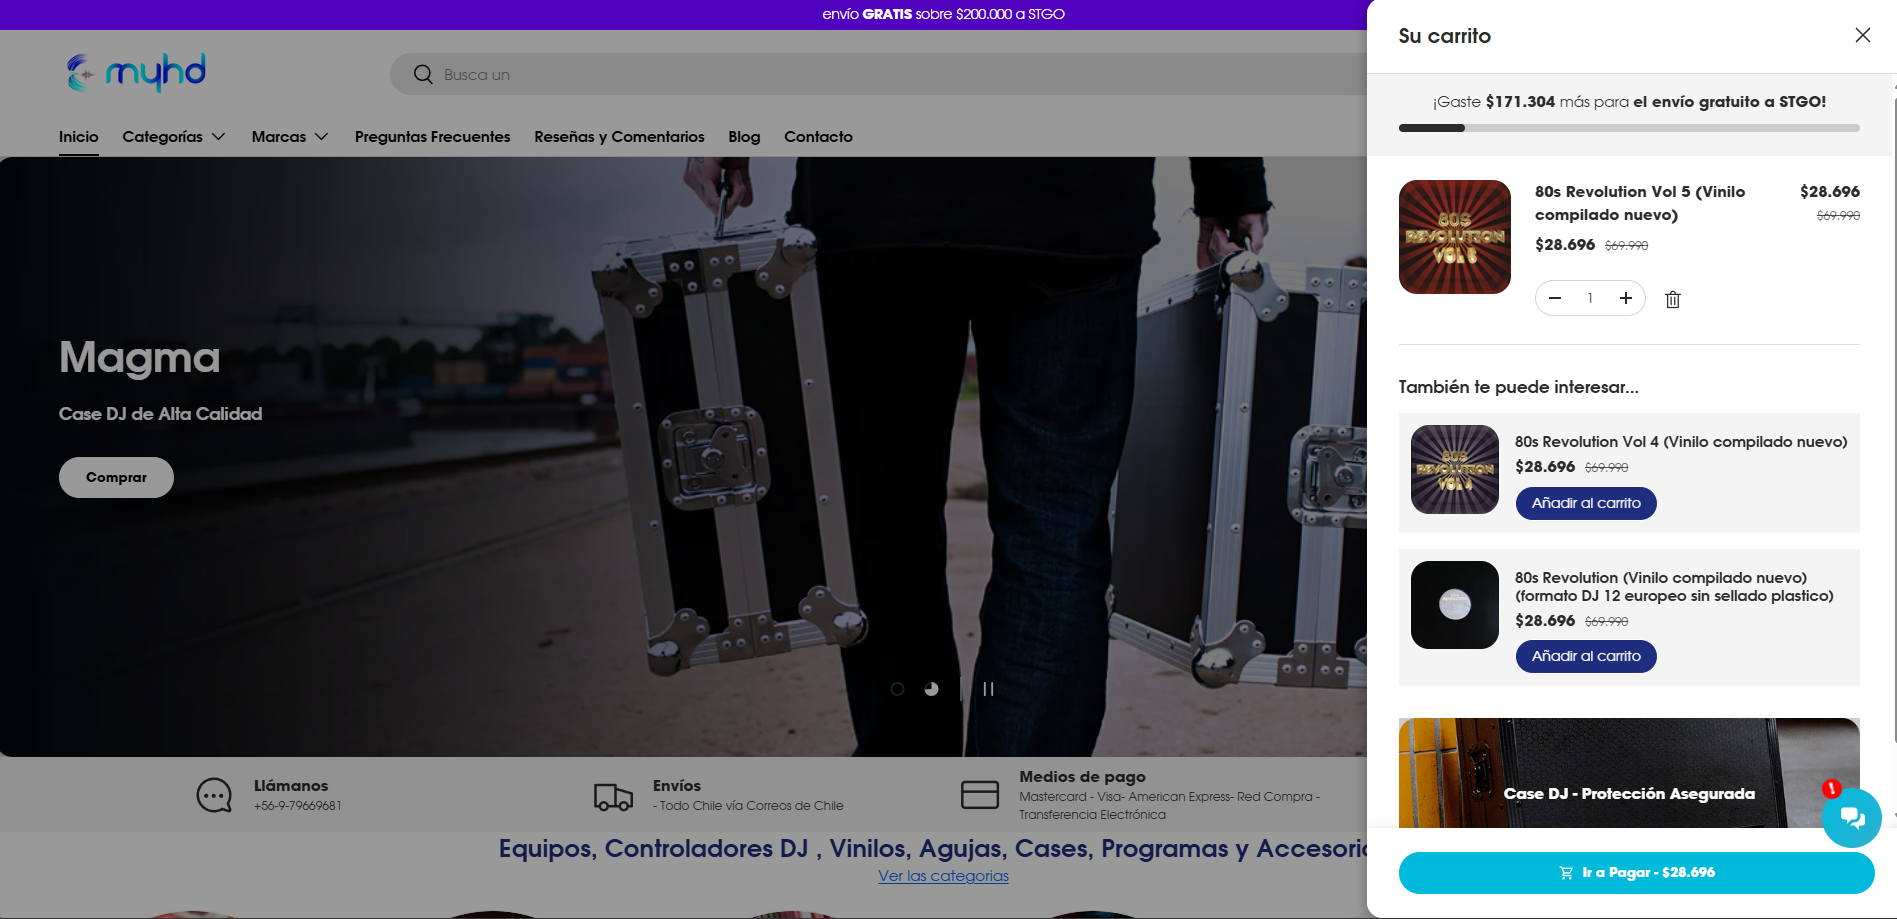
Task: Select the second carousel slide dot
Action: click(x=931, y=689)
